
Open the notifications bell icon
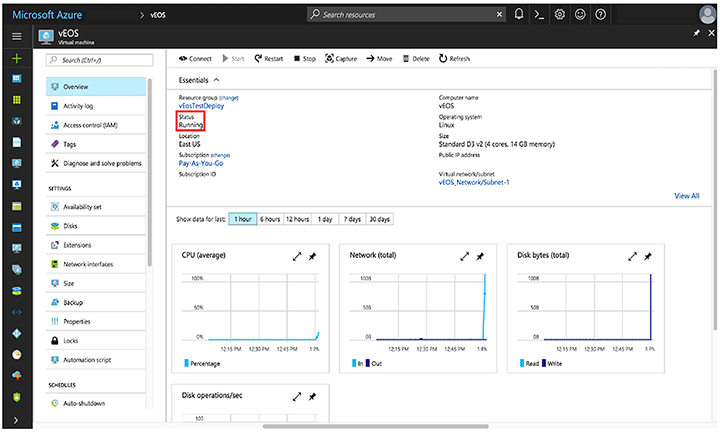pos(519,14)
